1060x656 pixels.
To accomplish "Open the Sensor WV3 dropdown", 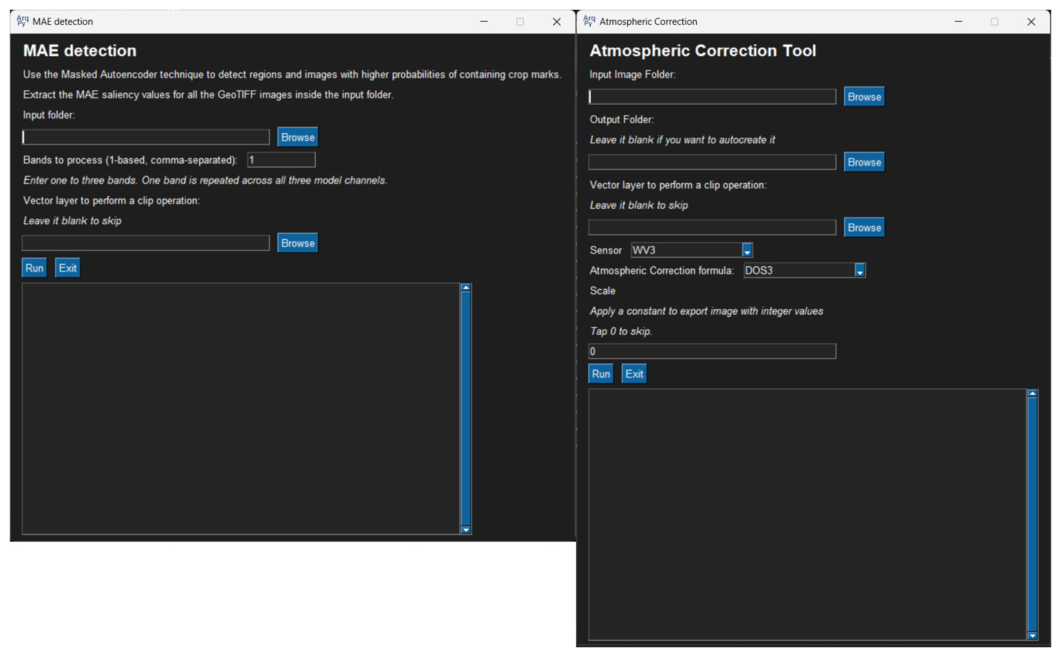I will point(747,250).
